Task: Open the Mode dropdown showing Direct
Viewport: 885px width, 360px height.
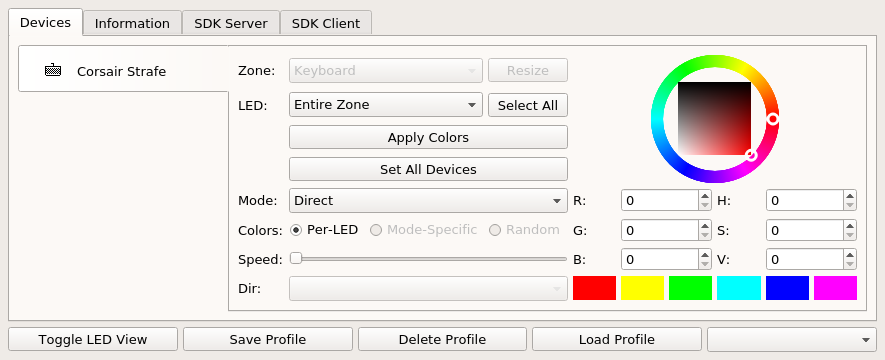Action: click(x=428, y=201)
